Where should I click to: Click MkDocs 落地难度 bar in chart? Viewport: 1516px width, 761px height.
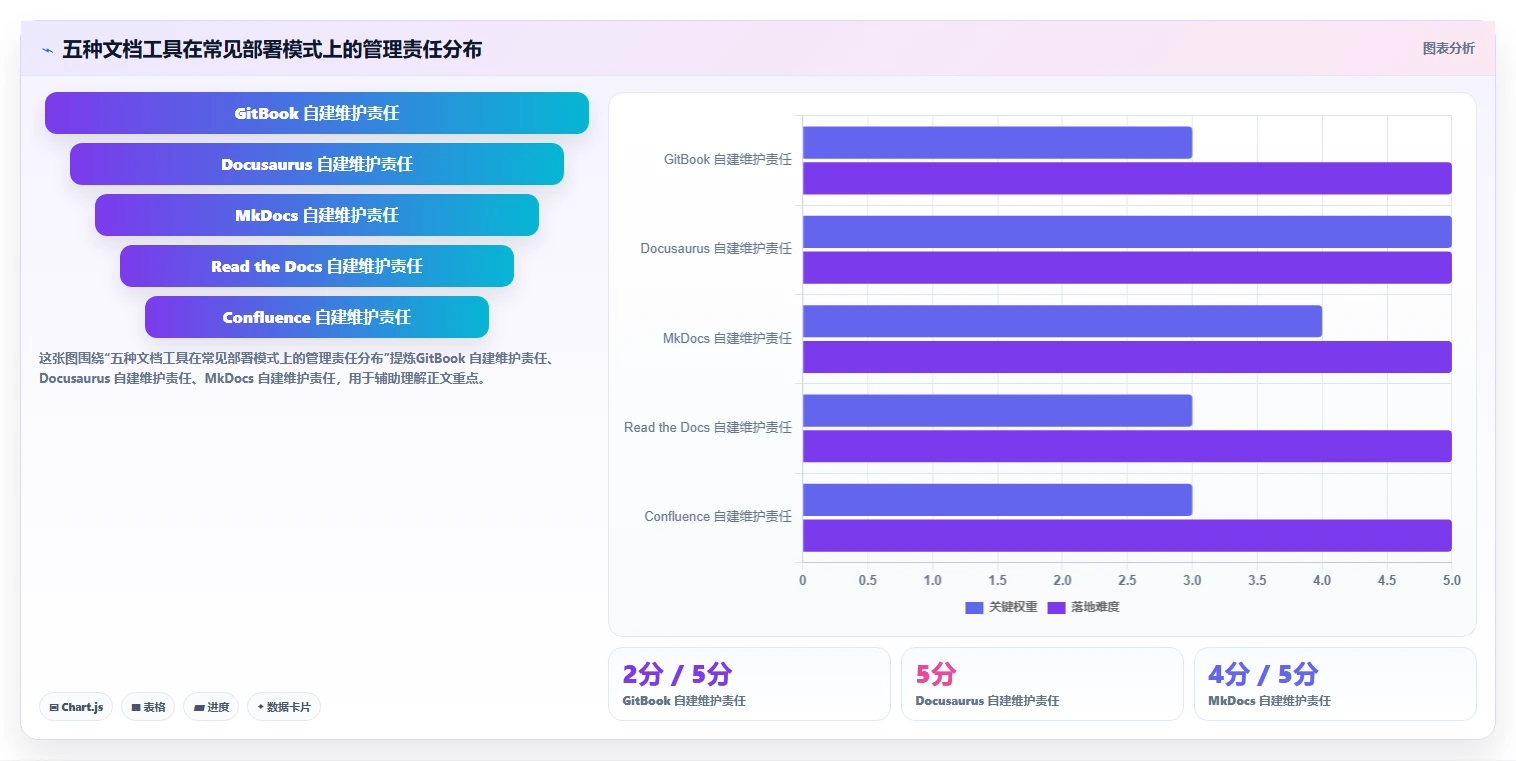coord(1127,357)
